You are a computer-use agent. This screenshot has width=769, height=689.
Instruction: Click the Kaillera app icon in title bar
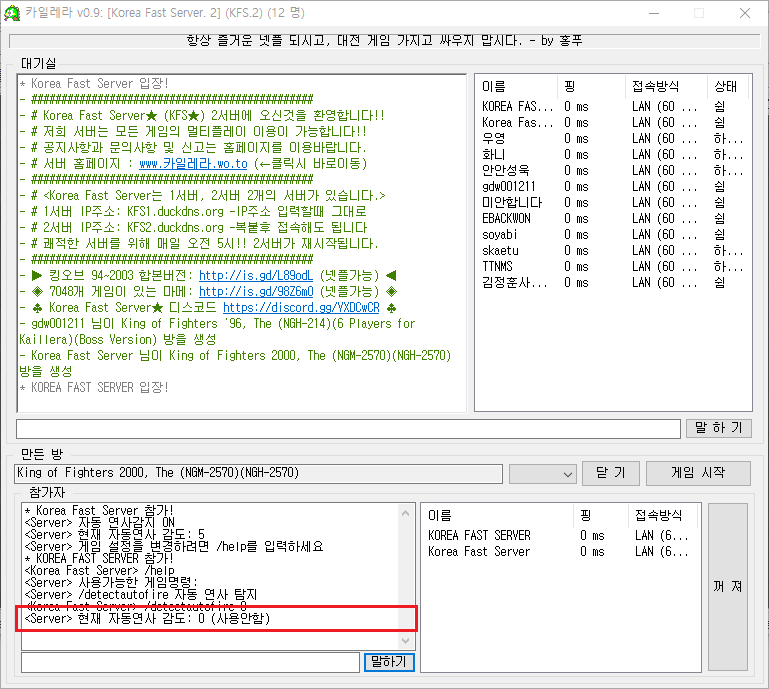12,13
